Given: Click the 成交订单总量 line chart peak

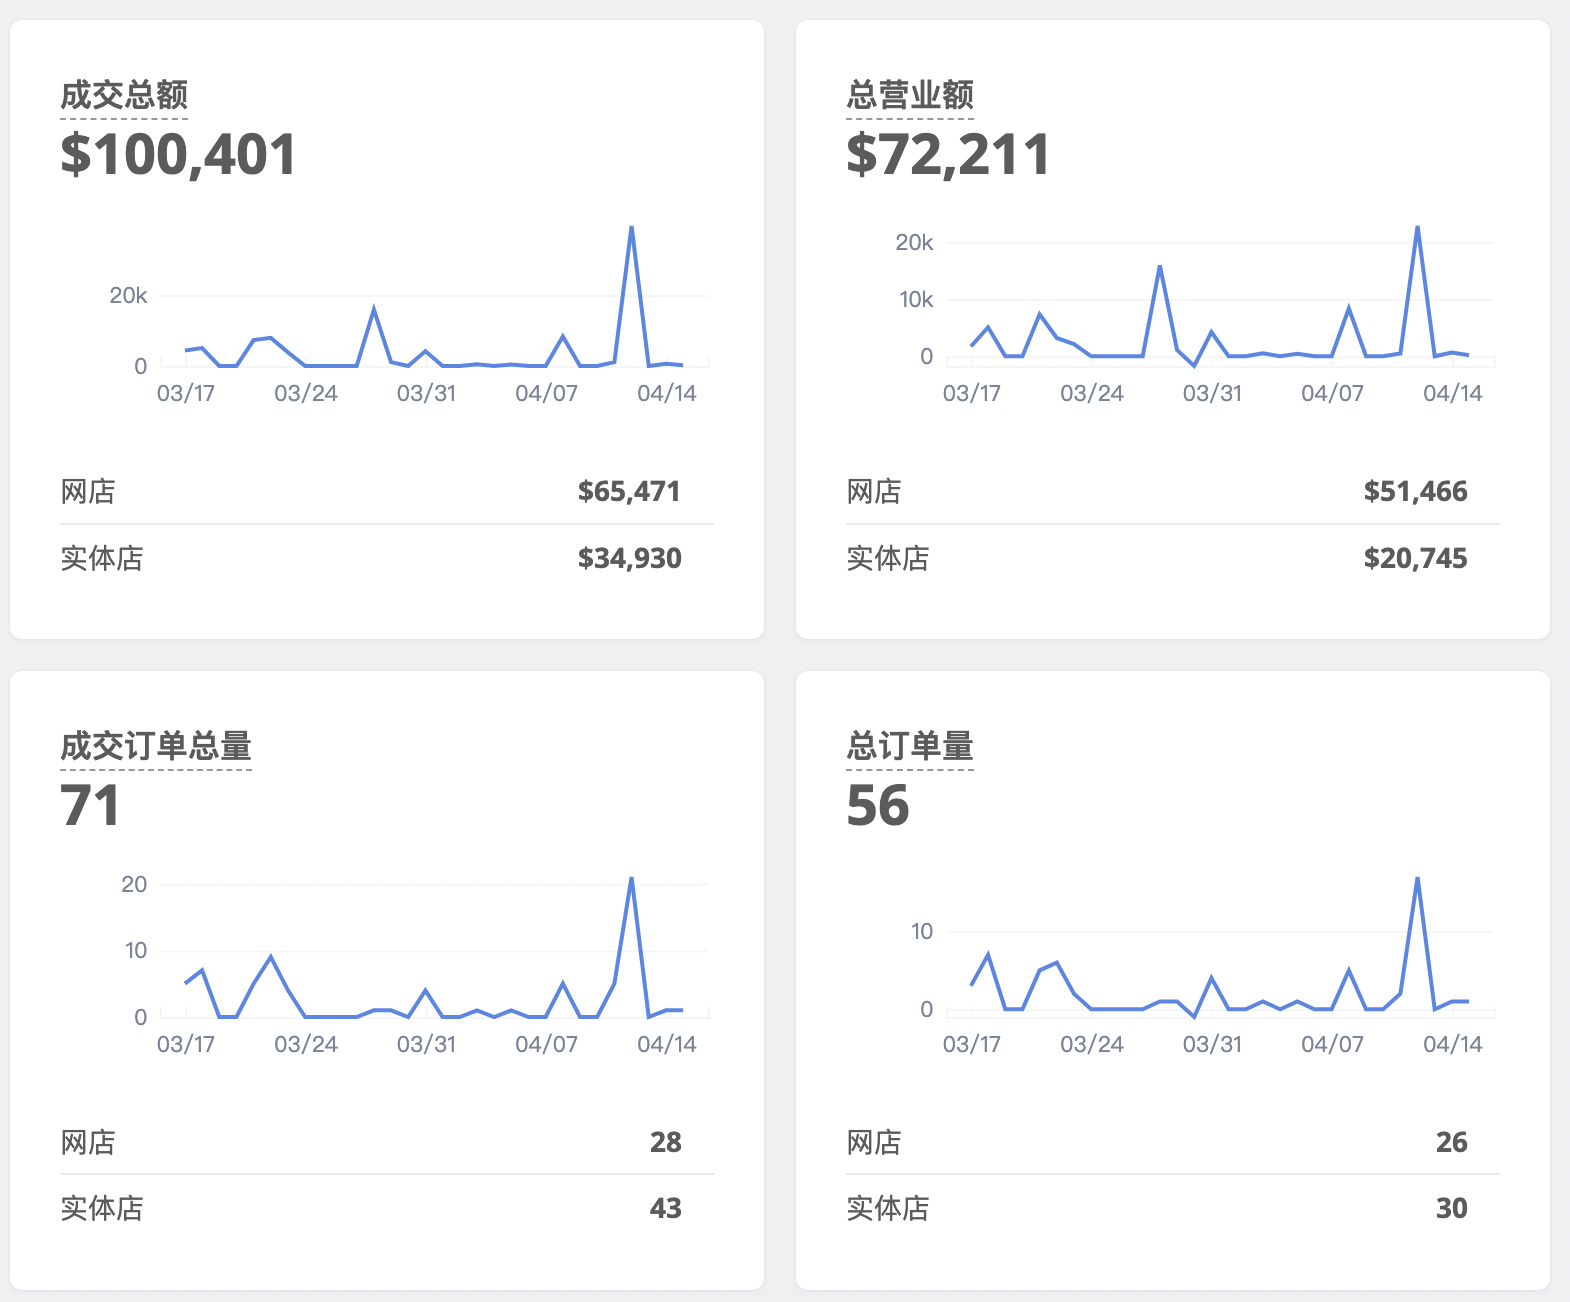Looking at the screenshot, I should pyautogui.click(x=631, y=879).
